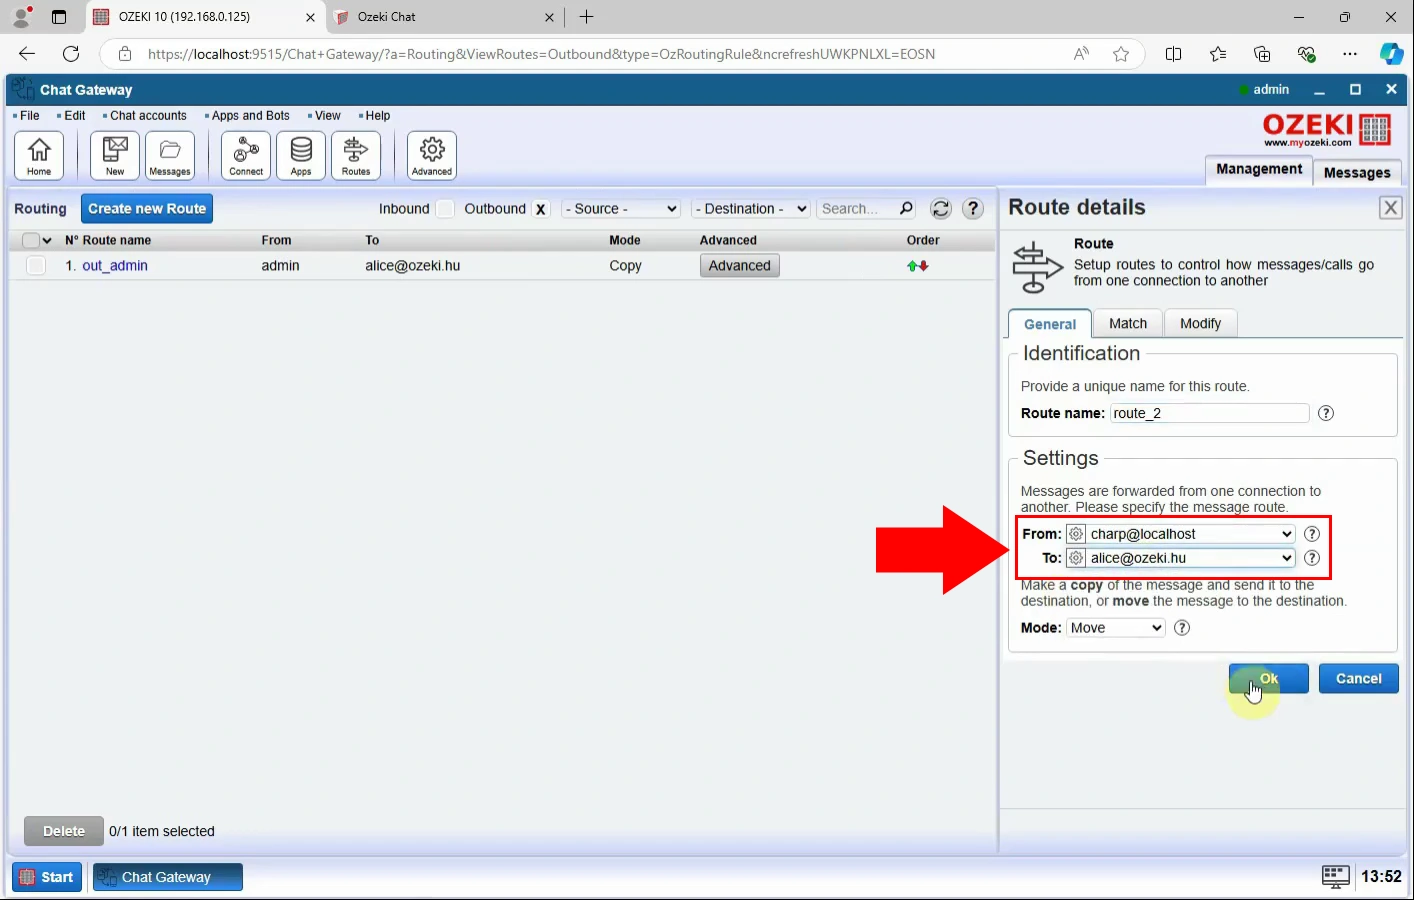Go back in browser

[27, 54]
